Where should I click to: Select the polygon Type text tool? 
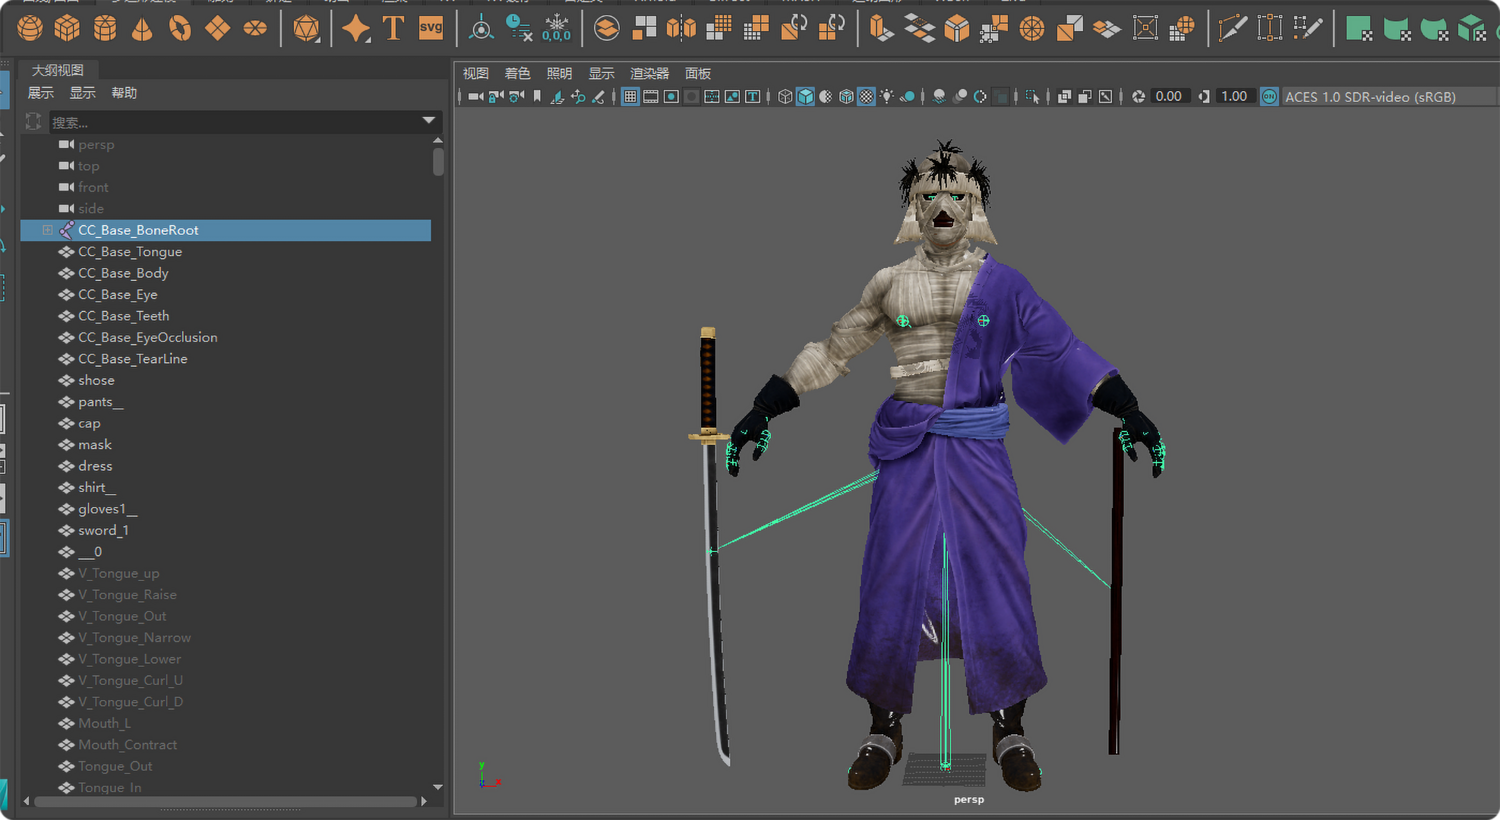tap(393, 28)
